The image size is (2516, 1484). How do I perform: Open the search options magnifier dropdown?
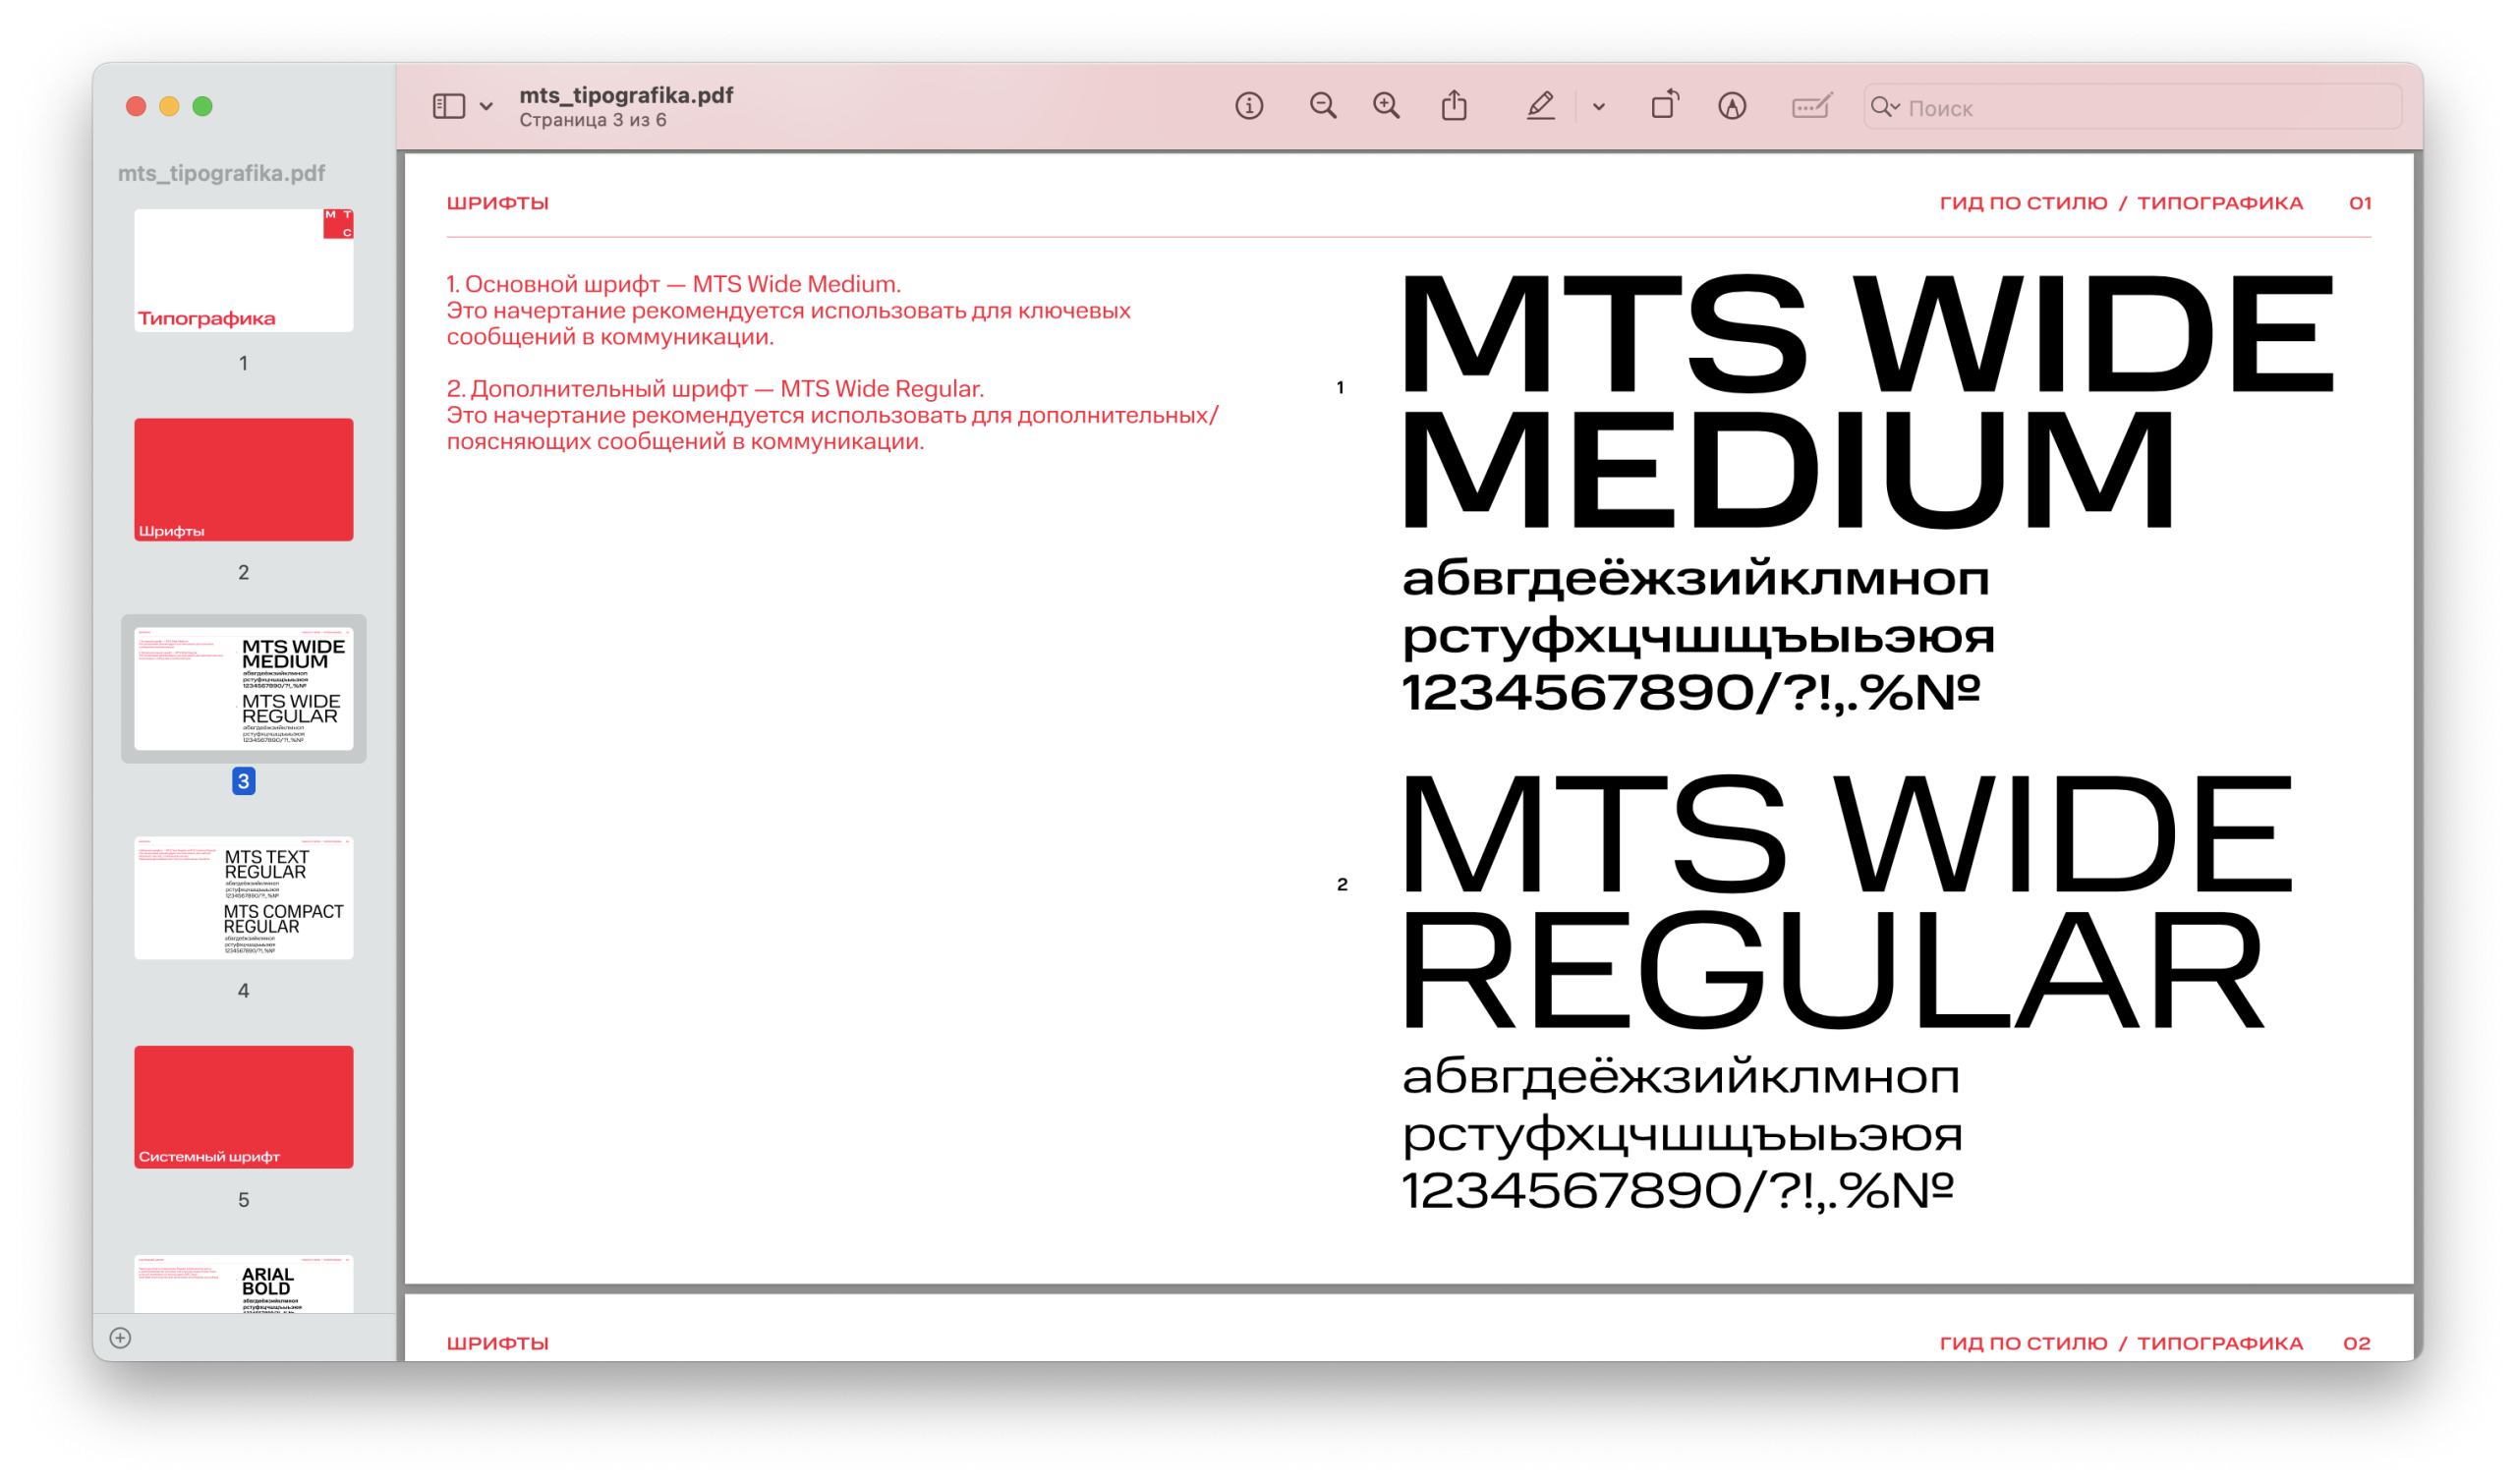(1884, 107)
